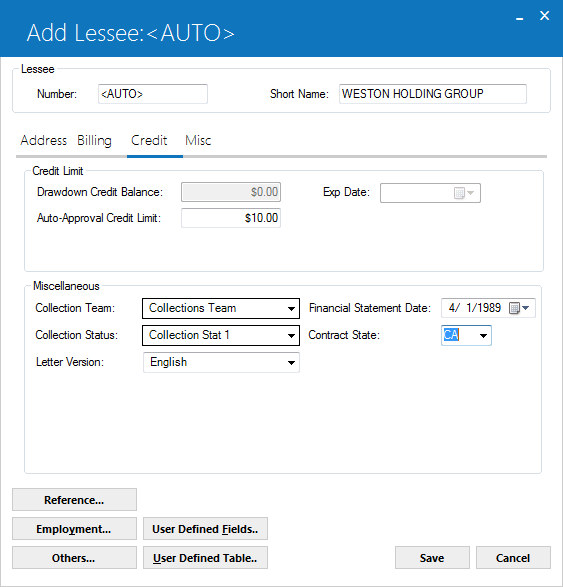Switch to the Address tab
Viewport: 563px width, 587px height.
43,140
